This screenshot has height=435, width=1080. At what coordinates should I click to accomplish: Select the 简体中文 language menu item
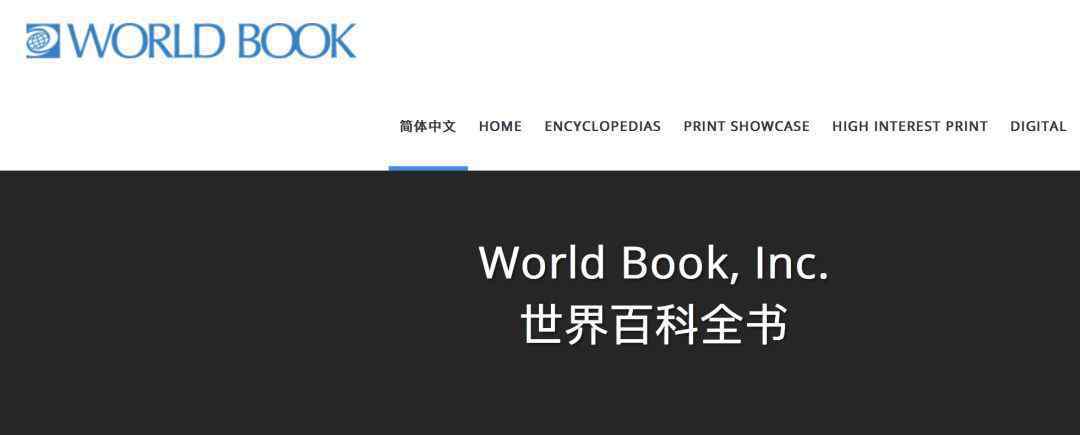[428, 127]
